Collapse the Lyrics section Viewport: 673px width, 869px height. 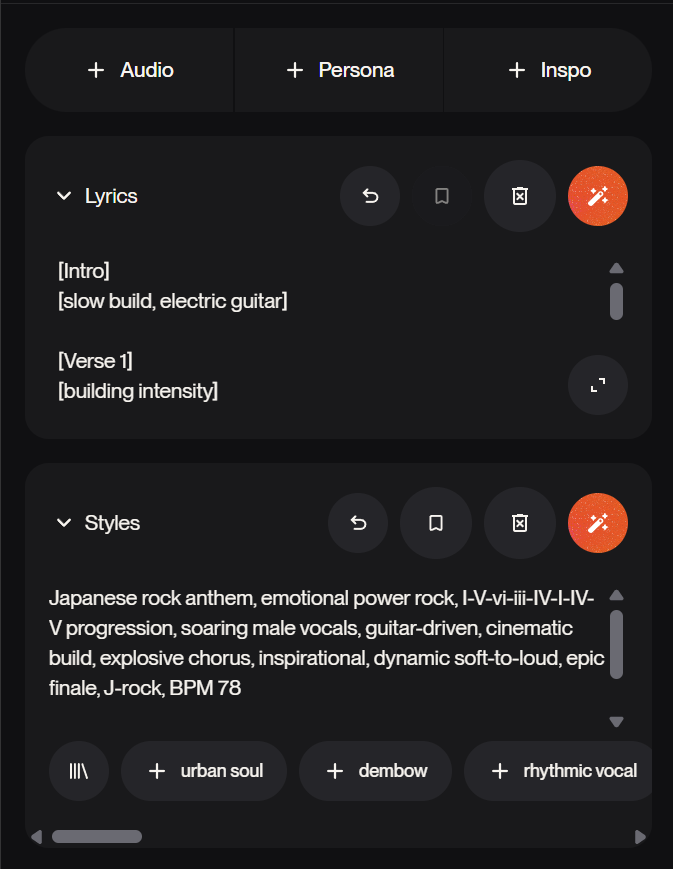pos(65,196)
